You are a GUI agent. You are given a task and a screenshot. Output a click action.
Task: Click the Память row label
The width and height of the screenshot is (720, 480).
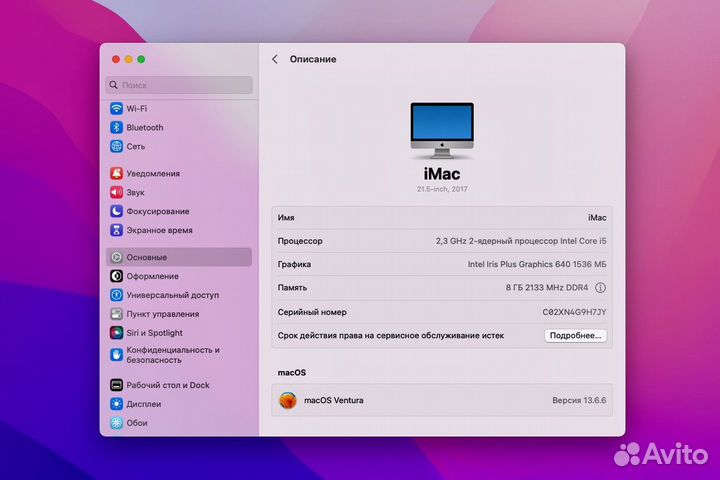click(x=292, y=288)
